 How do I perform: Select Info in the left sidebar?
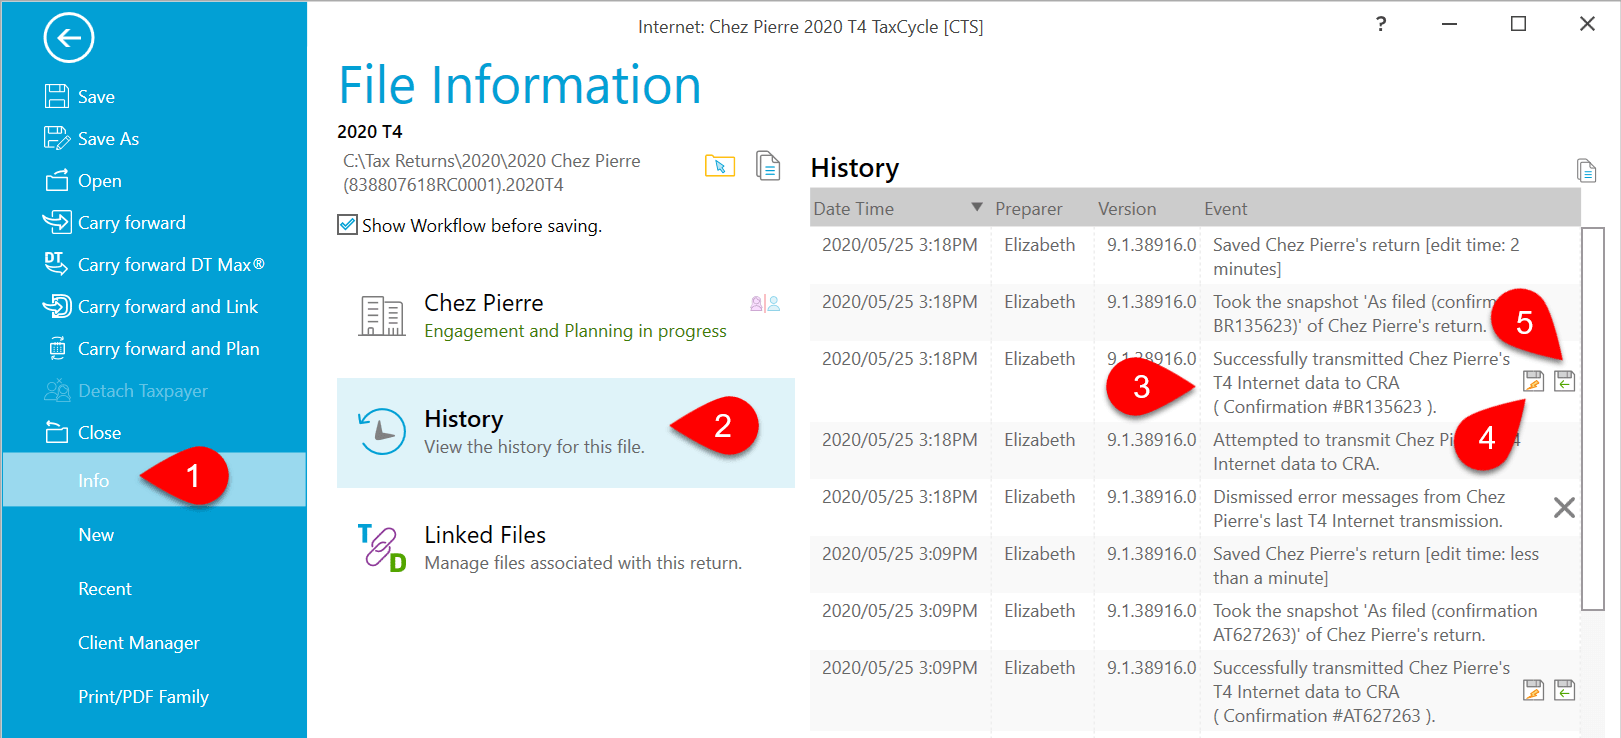click(94, 481)
